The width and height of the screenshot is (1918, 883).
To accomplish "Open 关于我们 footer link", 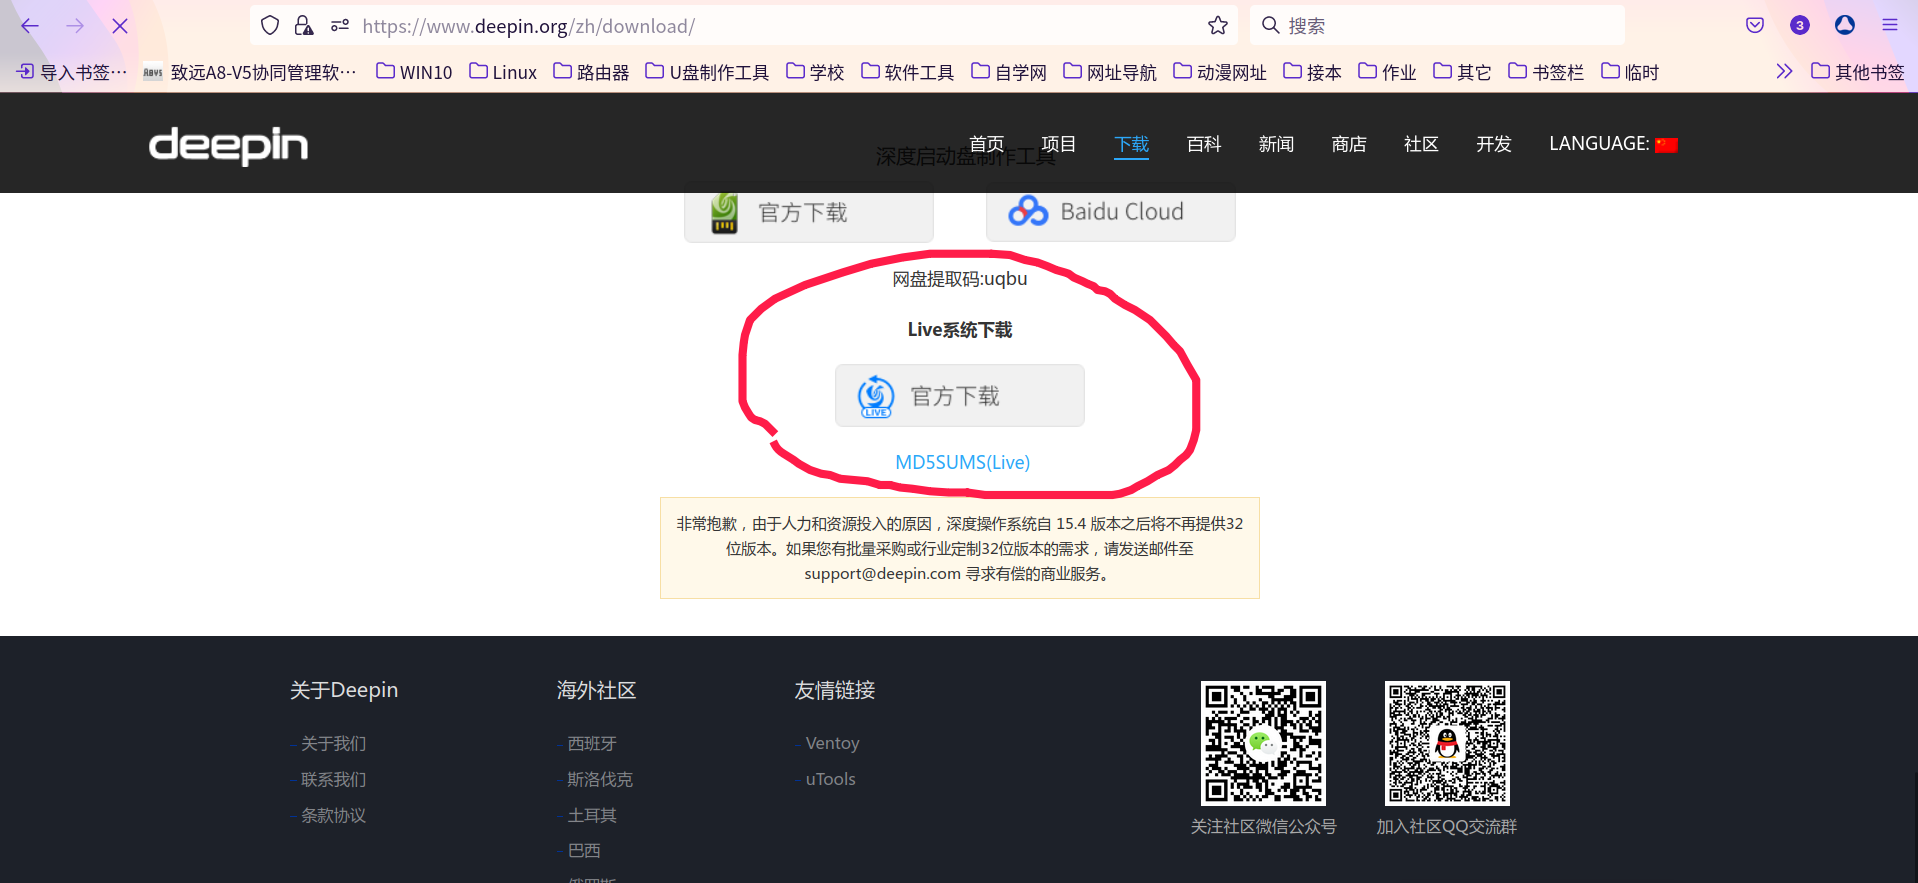I will (333, 744).
